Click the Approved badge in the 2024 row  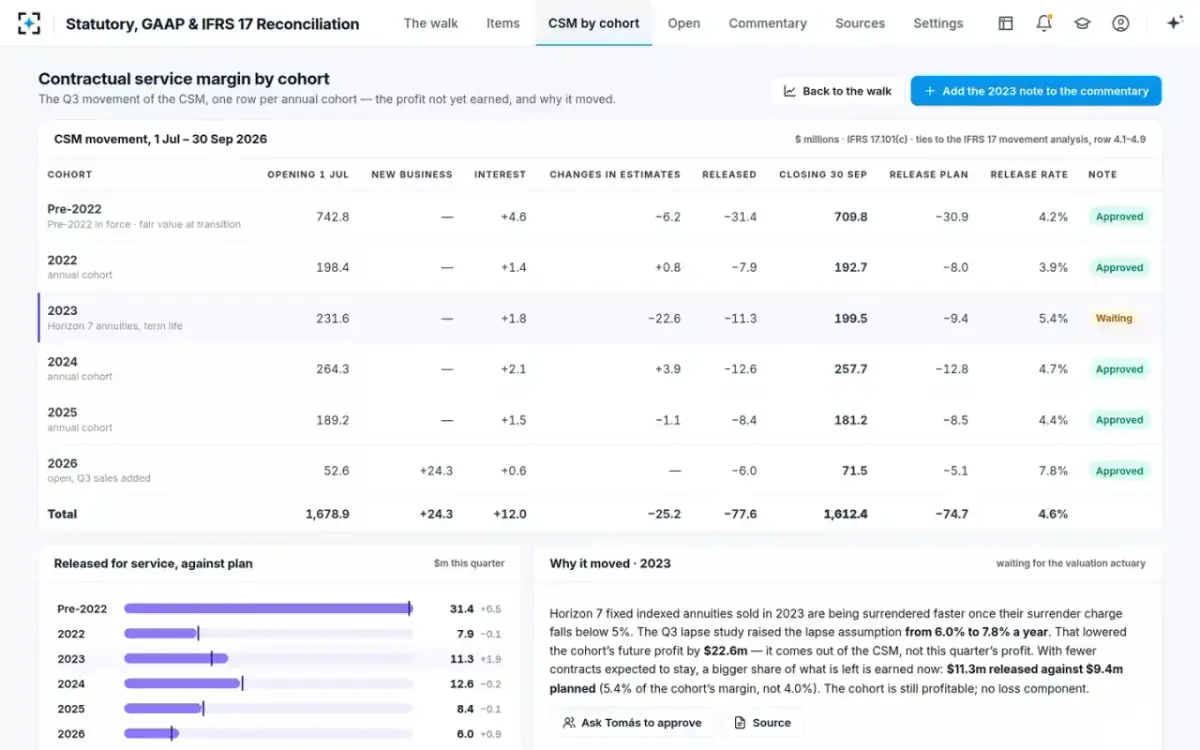tap(1119, 369)
